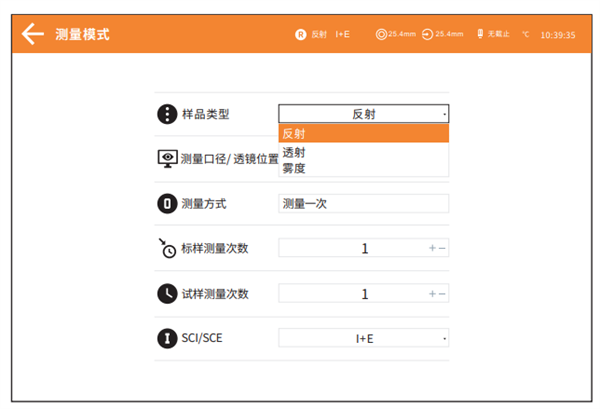Click the back arrow in the header

pyautogui.click(x=33, y=34)
